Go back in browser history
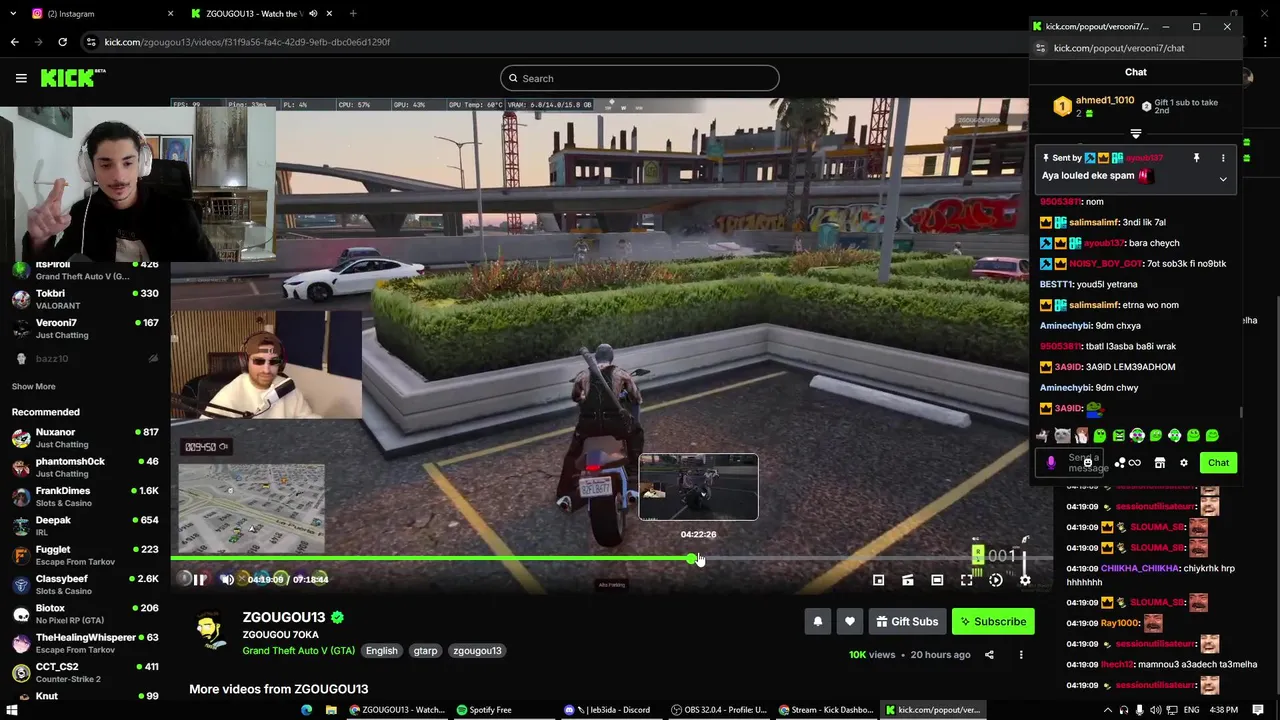 coord(14,42)
